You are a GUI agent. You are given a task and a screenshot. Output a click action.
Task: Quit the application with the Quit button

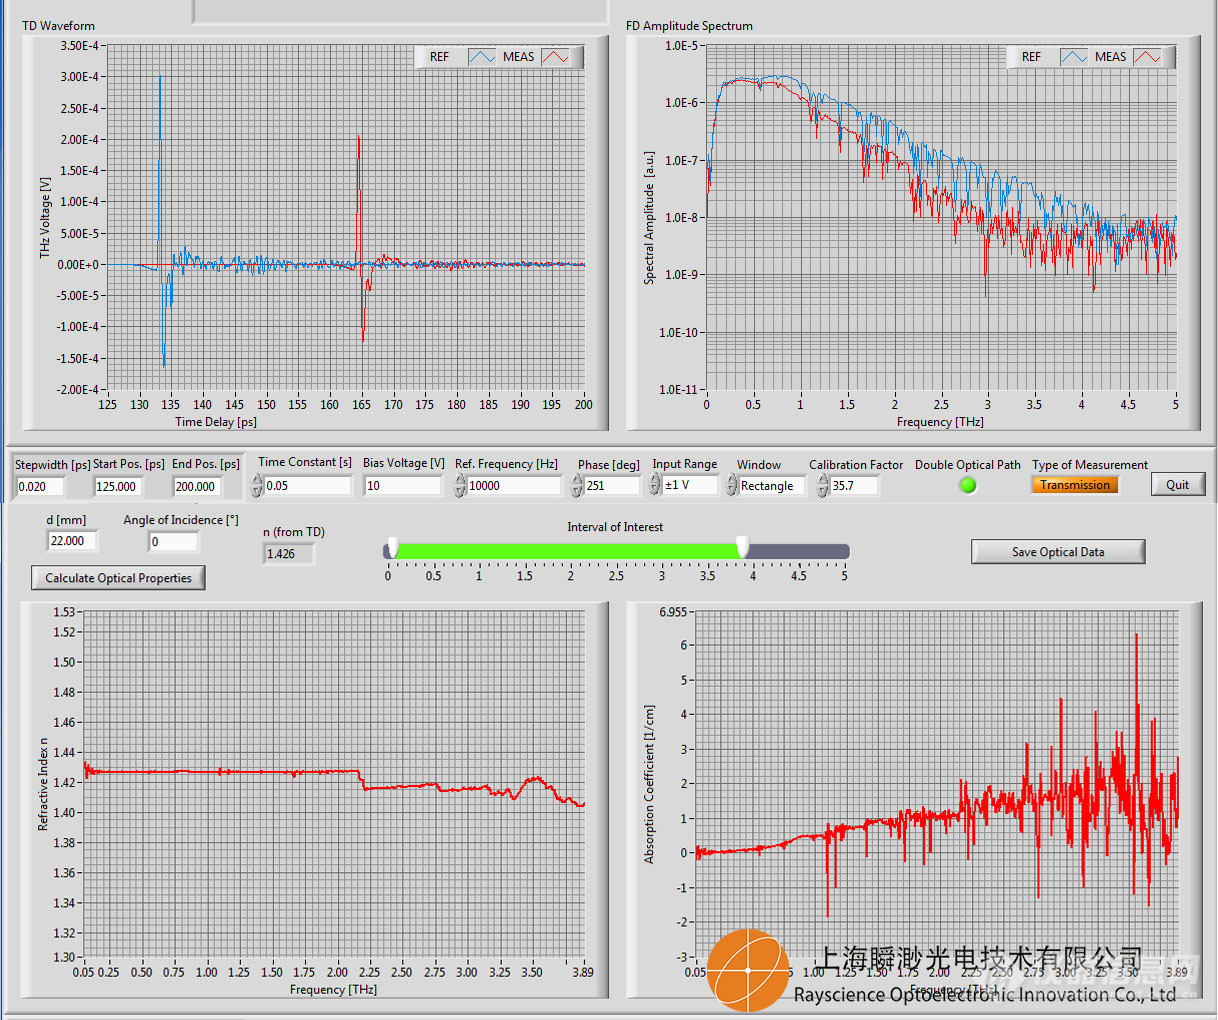(x=1177, y=485)
